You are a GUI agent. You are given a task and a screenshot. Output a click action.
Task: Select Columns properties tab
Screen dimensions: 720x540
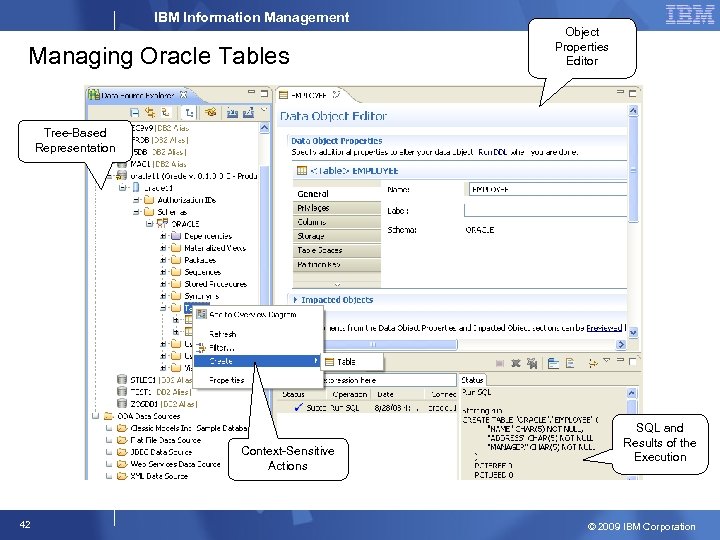click(337, 222)
